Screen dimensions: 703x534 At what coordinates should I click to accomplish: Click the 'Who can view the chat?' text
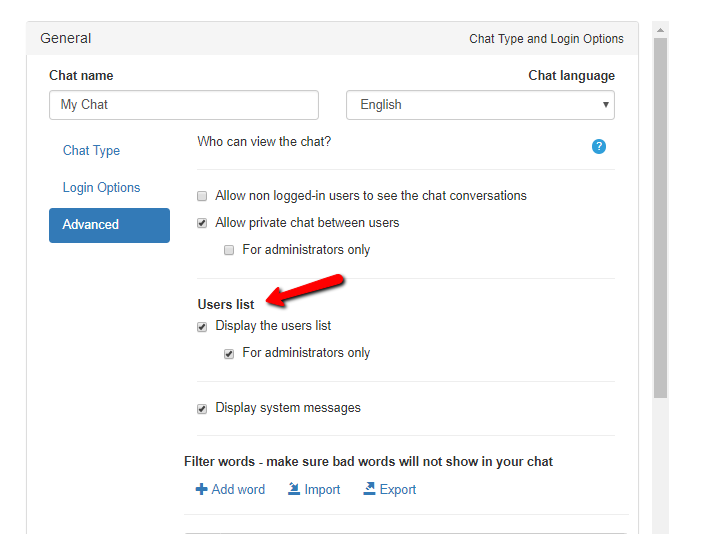coord(264,142)
